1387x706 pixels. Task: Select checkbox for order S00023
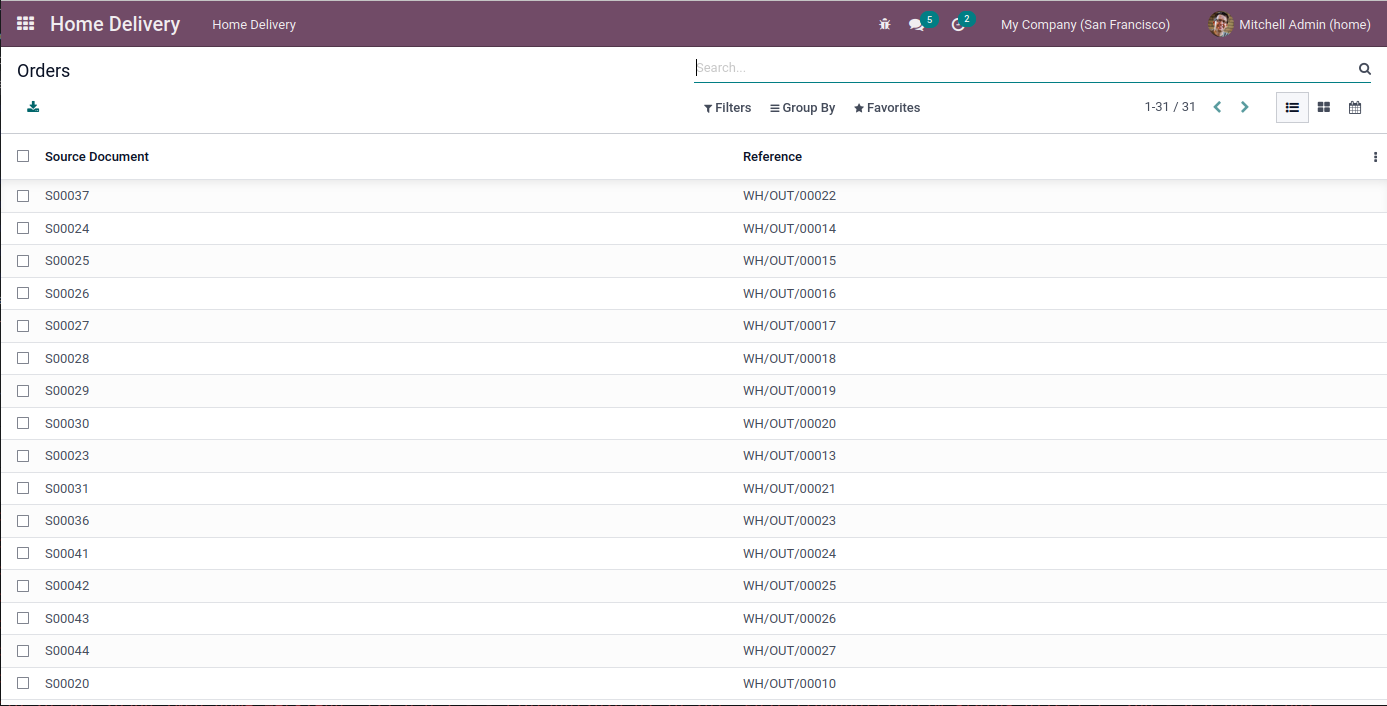23,456
